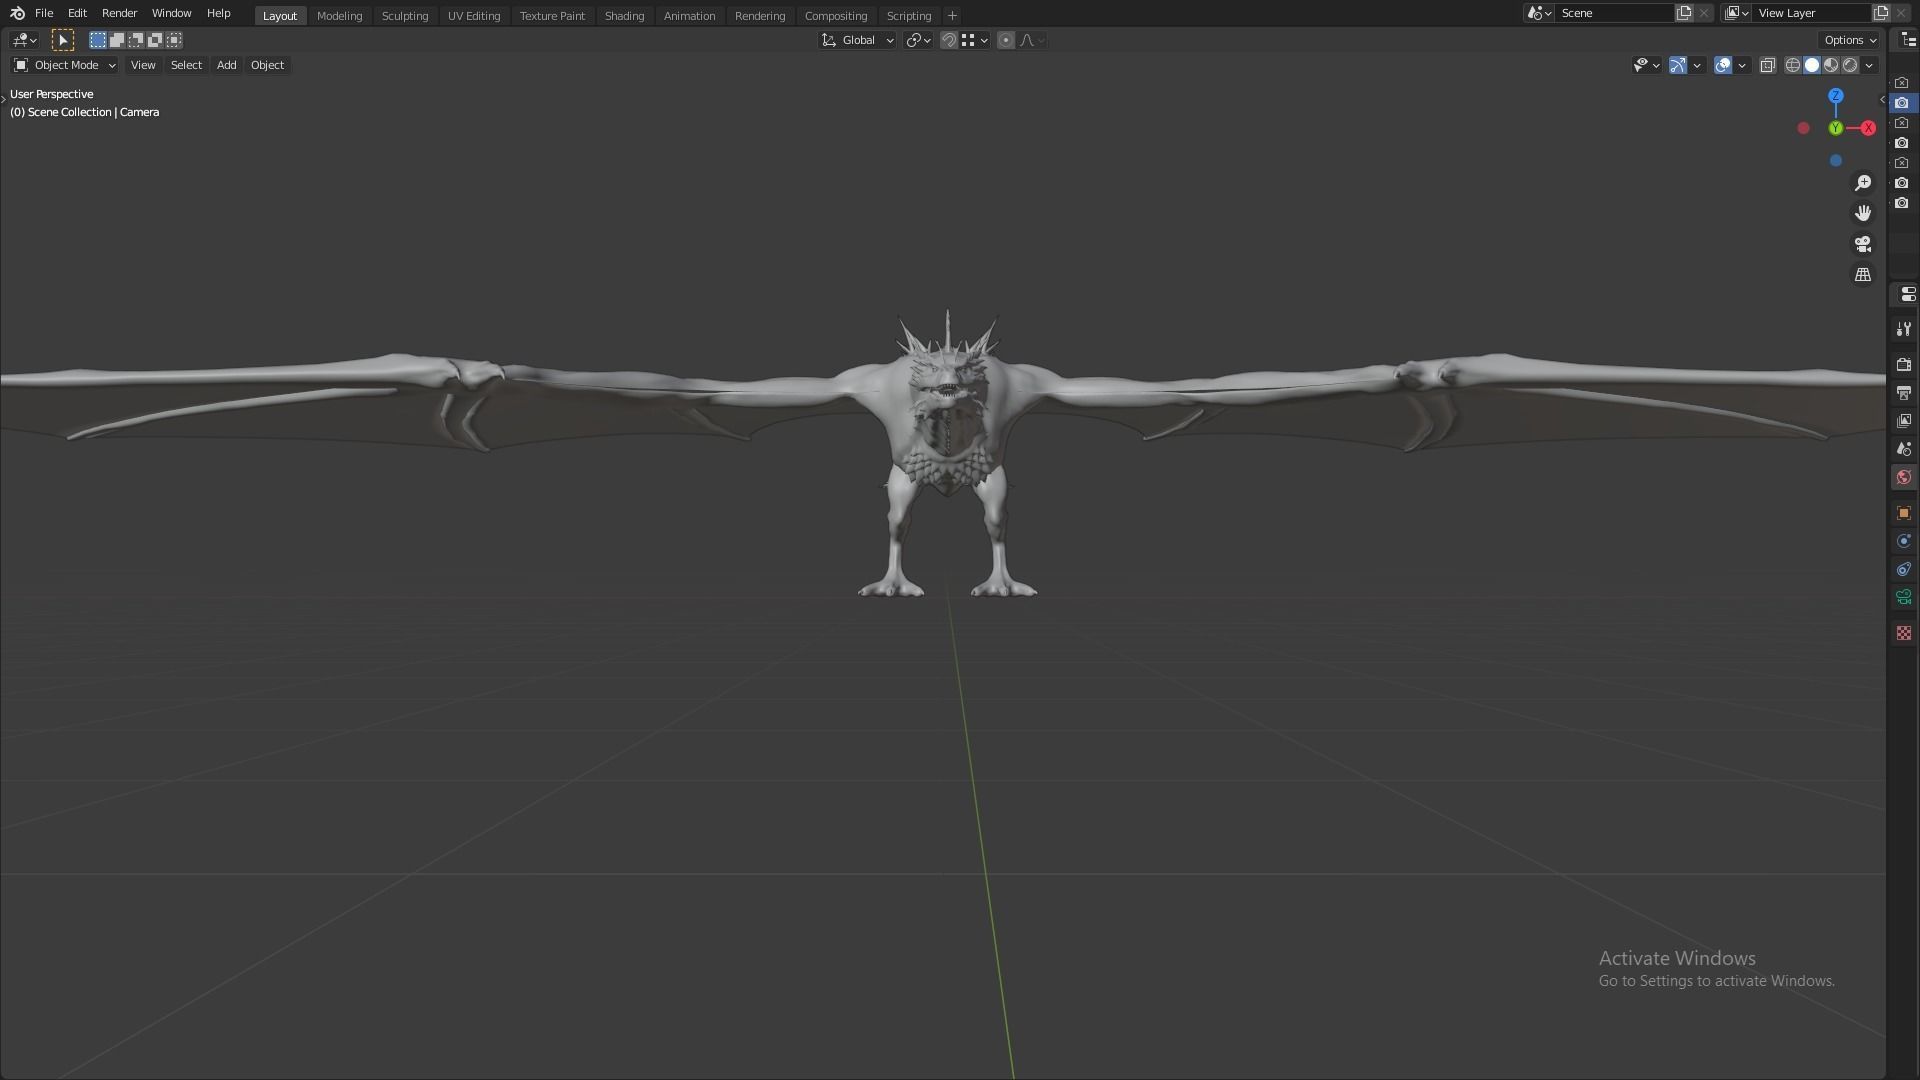
Task: Switch to the UV Editing workspace tab
Action: [x=474, y=16]
